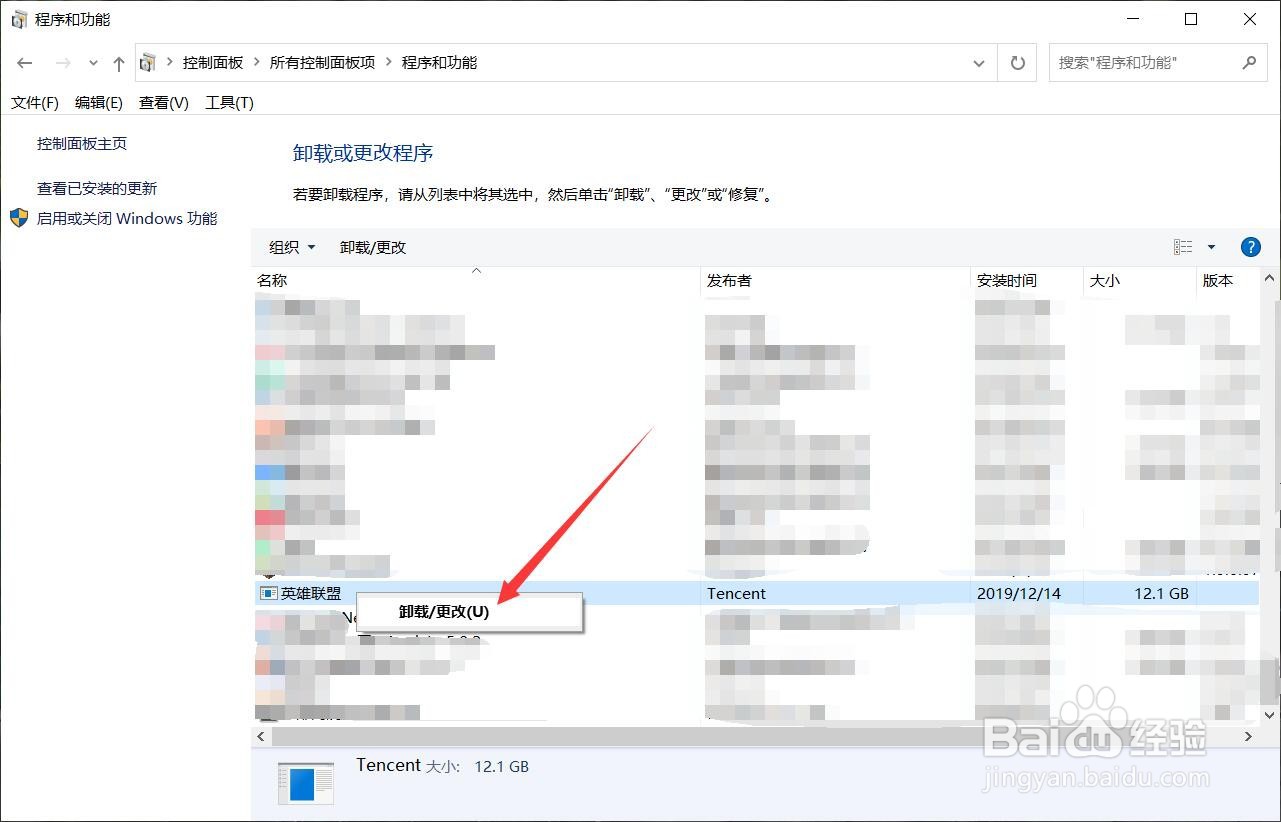Open 启用或关闭 Windows 功能 link
This screenshot has height=822, width=1281.
127,219
